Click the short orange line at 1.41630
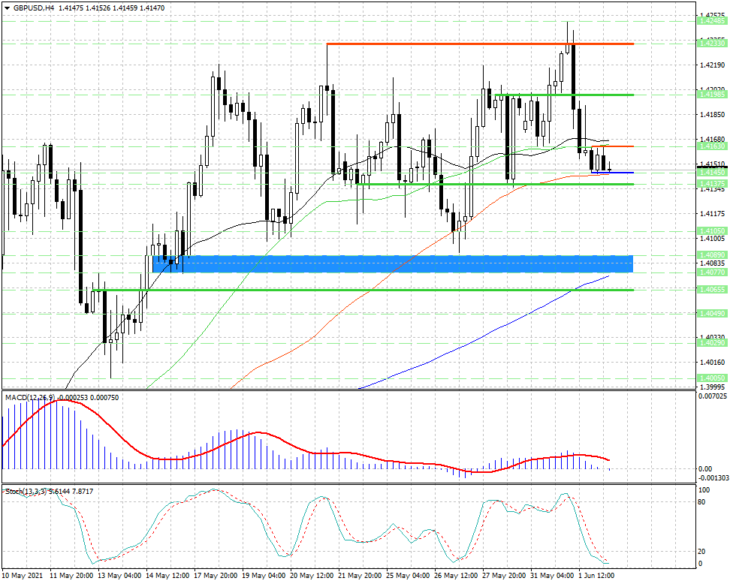The image size is (730, 584). (x=612, y=146)
